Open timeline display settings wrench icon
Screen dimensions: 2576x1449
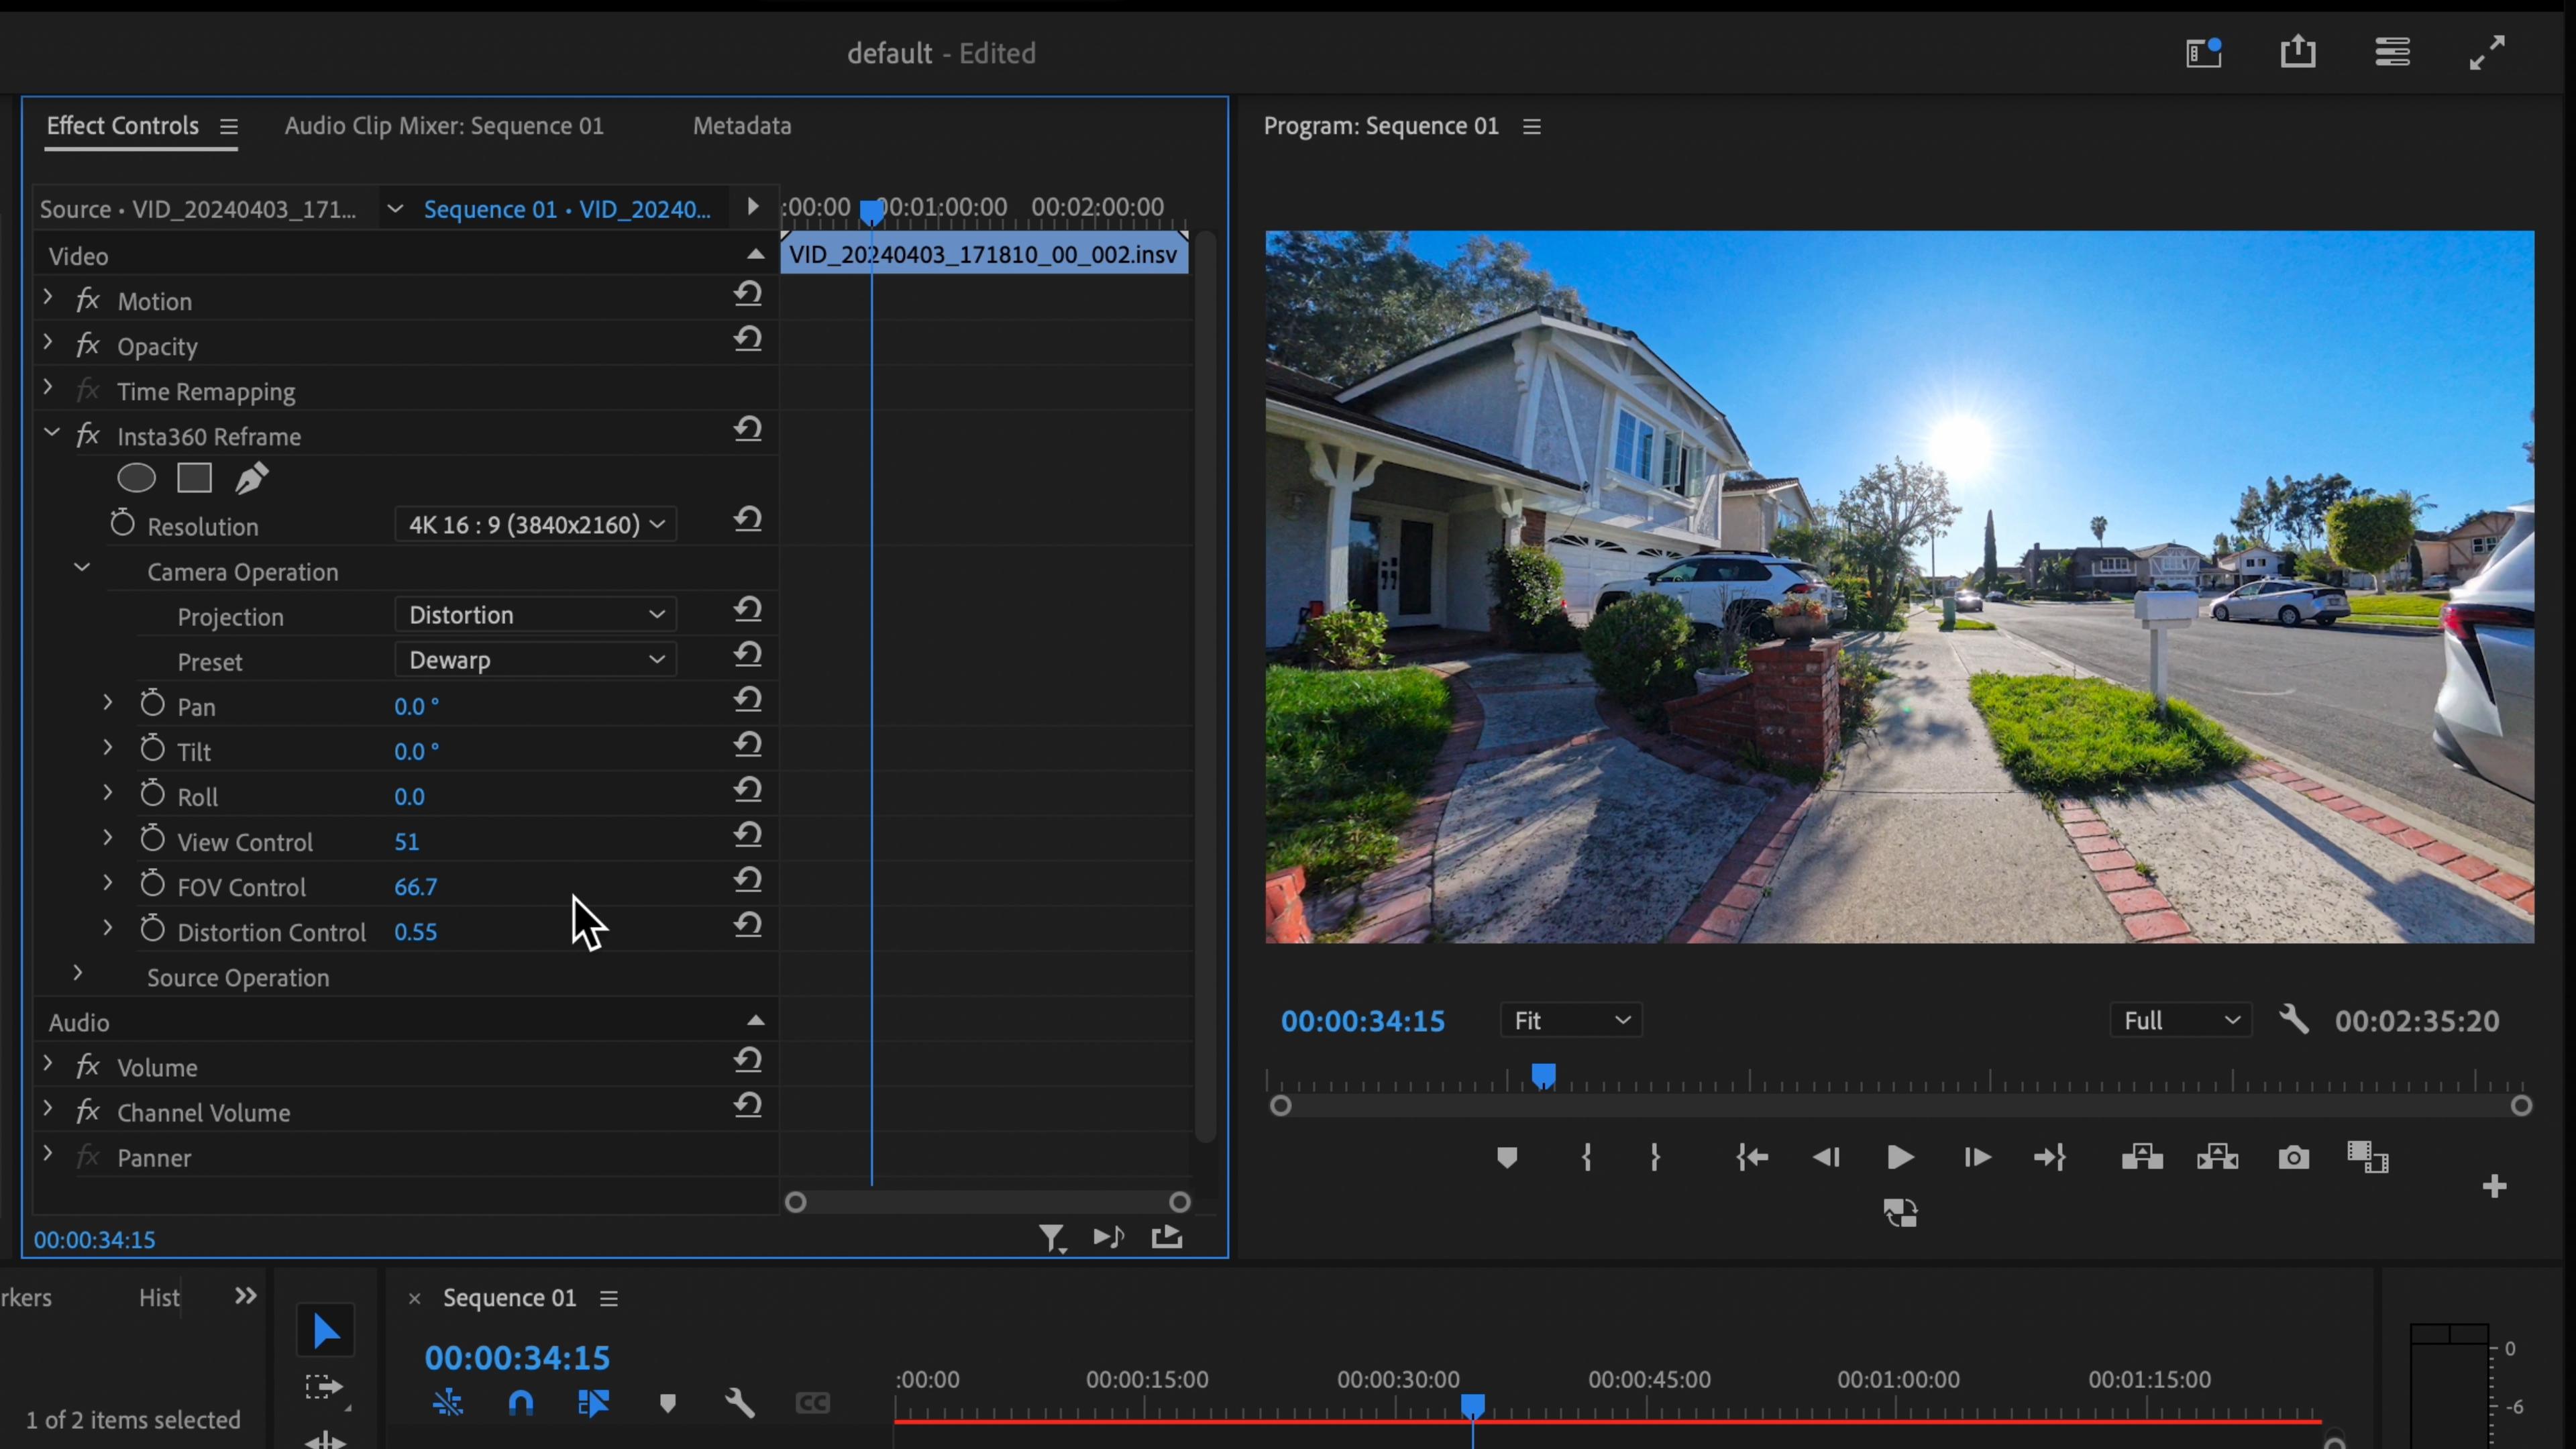pyautogui.click(x=740, y=1402)
